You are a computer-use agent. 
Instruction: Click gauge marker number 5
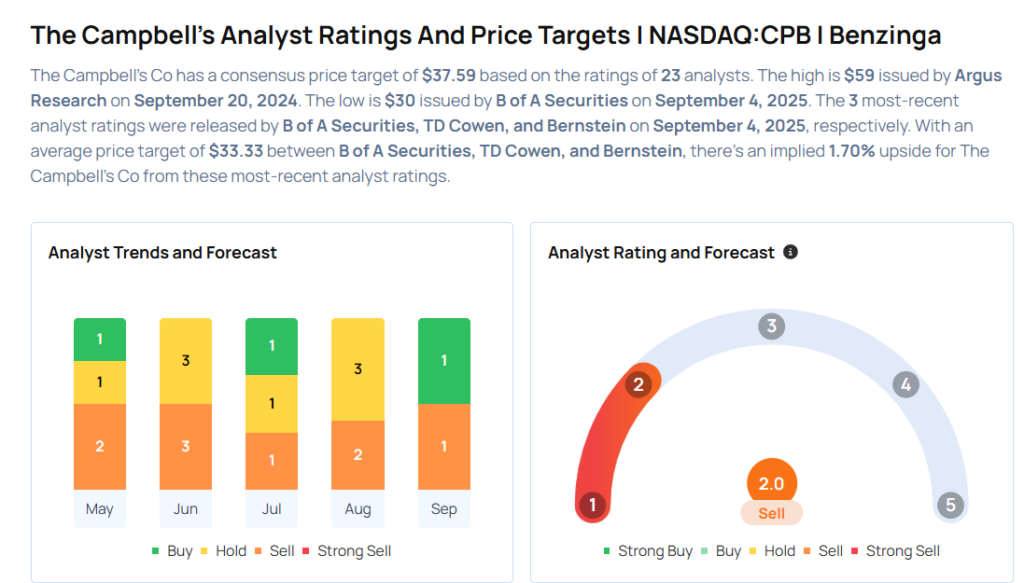point(950,505)
